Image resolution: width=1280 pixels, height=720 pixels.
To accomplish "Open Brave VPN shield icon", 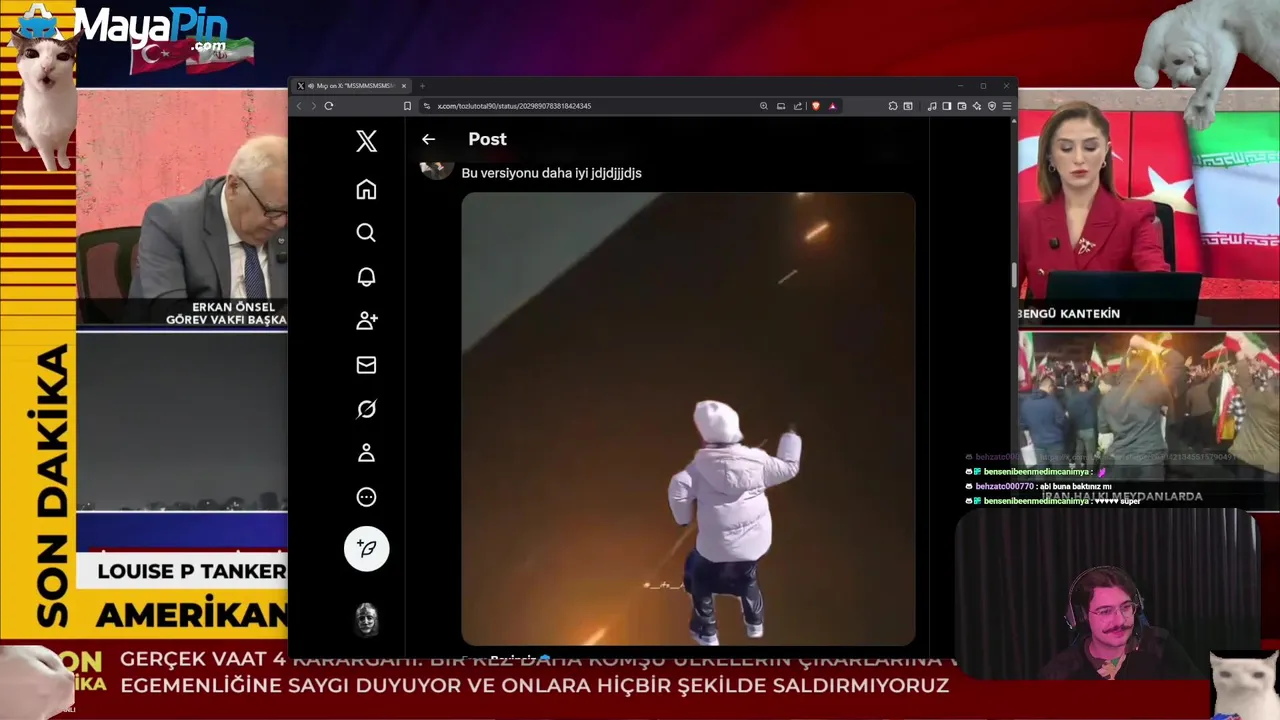I will [x=992, y=106].
